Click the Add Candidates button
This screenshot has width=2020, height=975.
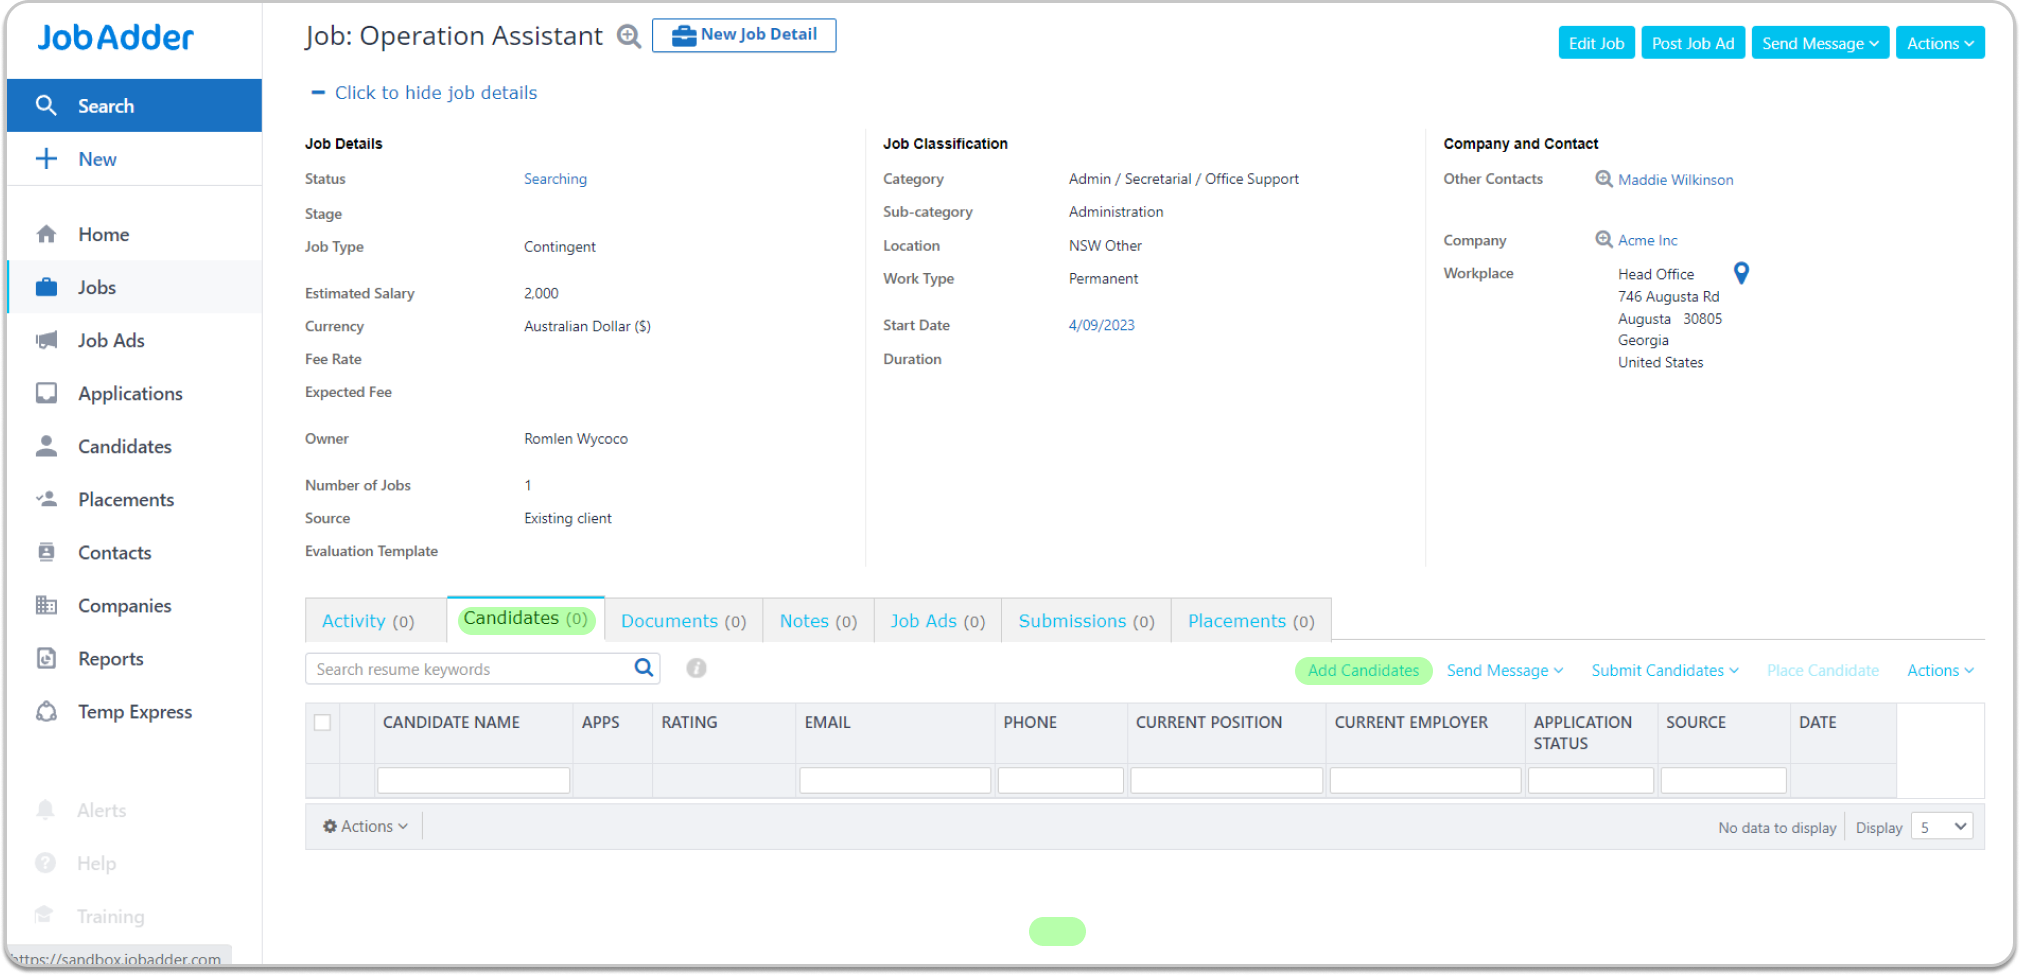coord(1362,671)
